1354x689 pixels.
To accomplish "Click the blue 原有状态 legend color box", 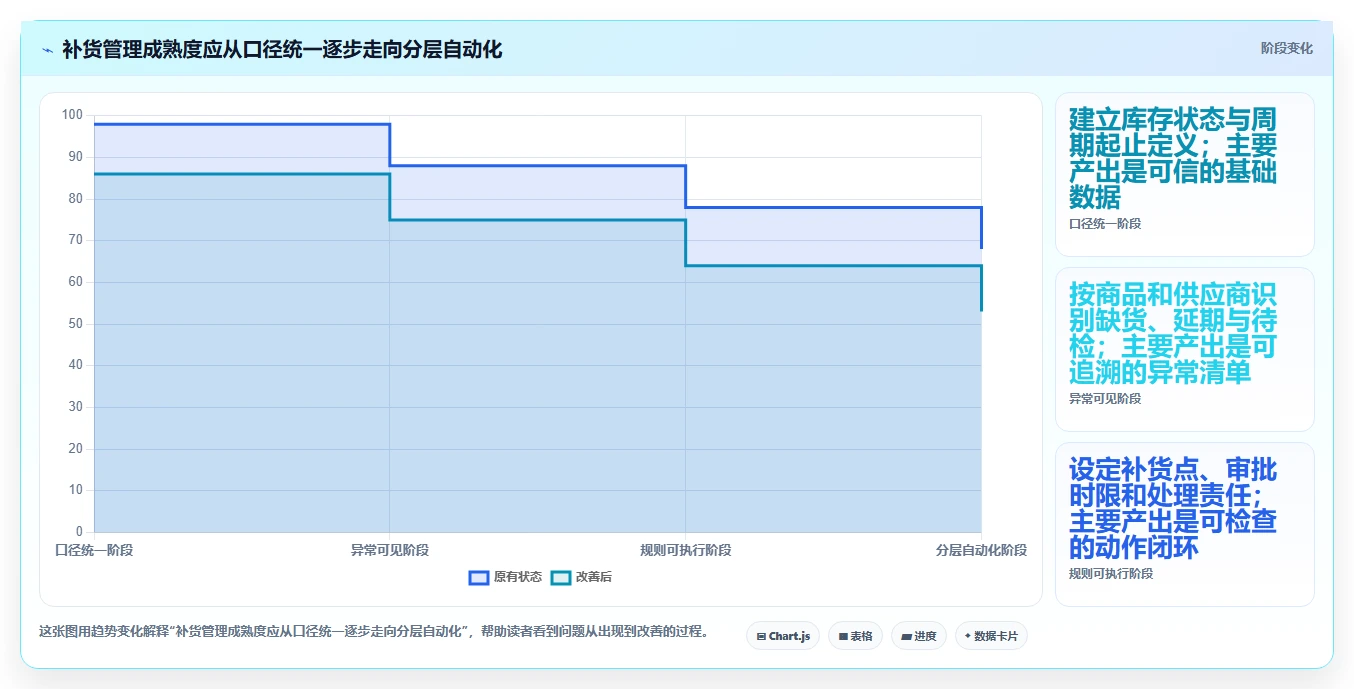I will click(479, 577).
